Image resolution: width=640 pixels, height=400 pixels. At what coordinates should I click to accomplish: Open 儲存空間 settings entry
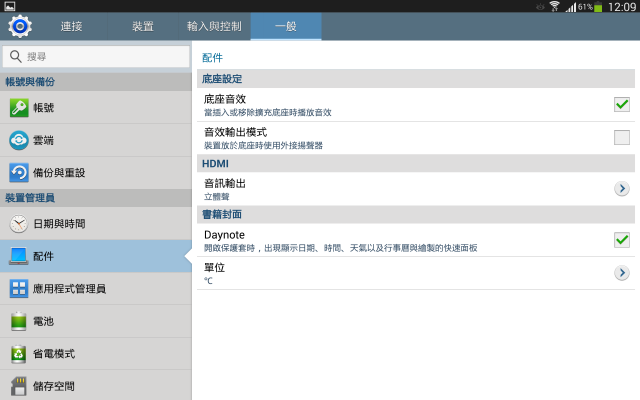pos(96,386)
